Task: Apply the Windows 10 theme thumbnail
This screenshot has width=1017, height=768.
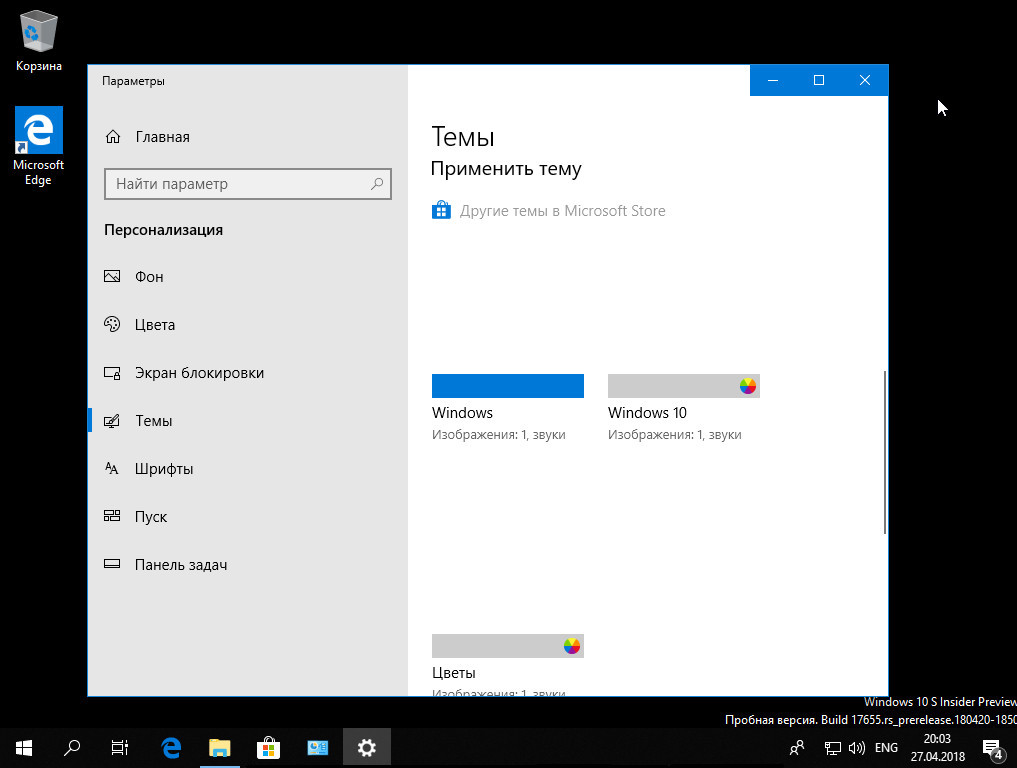Action: pos(684,386)
